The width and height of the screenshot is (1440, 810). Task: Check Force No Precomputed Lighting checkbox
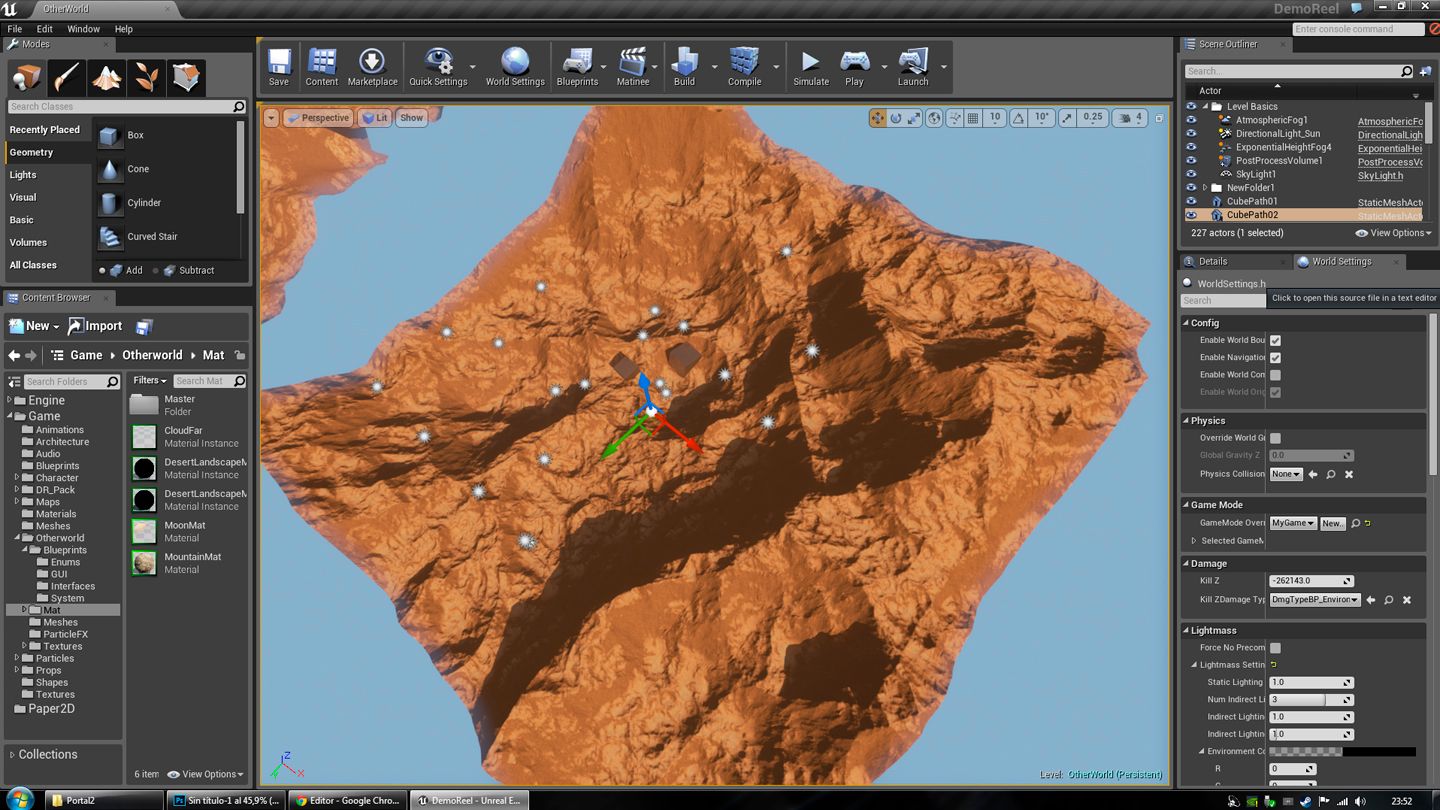[1275, 648]
